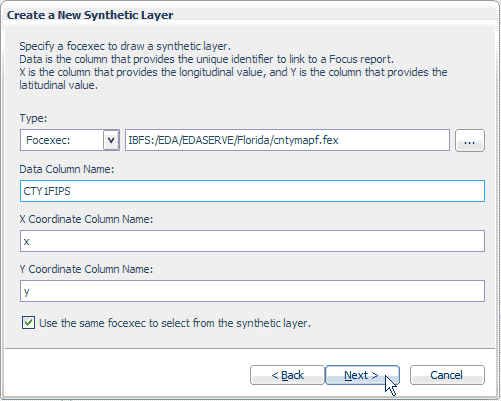
Task: Proceed with the Next > button
Action: [362, 375]
